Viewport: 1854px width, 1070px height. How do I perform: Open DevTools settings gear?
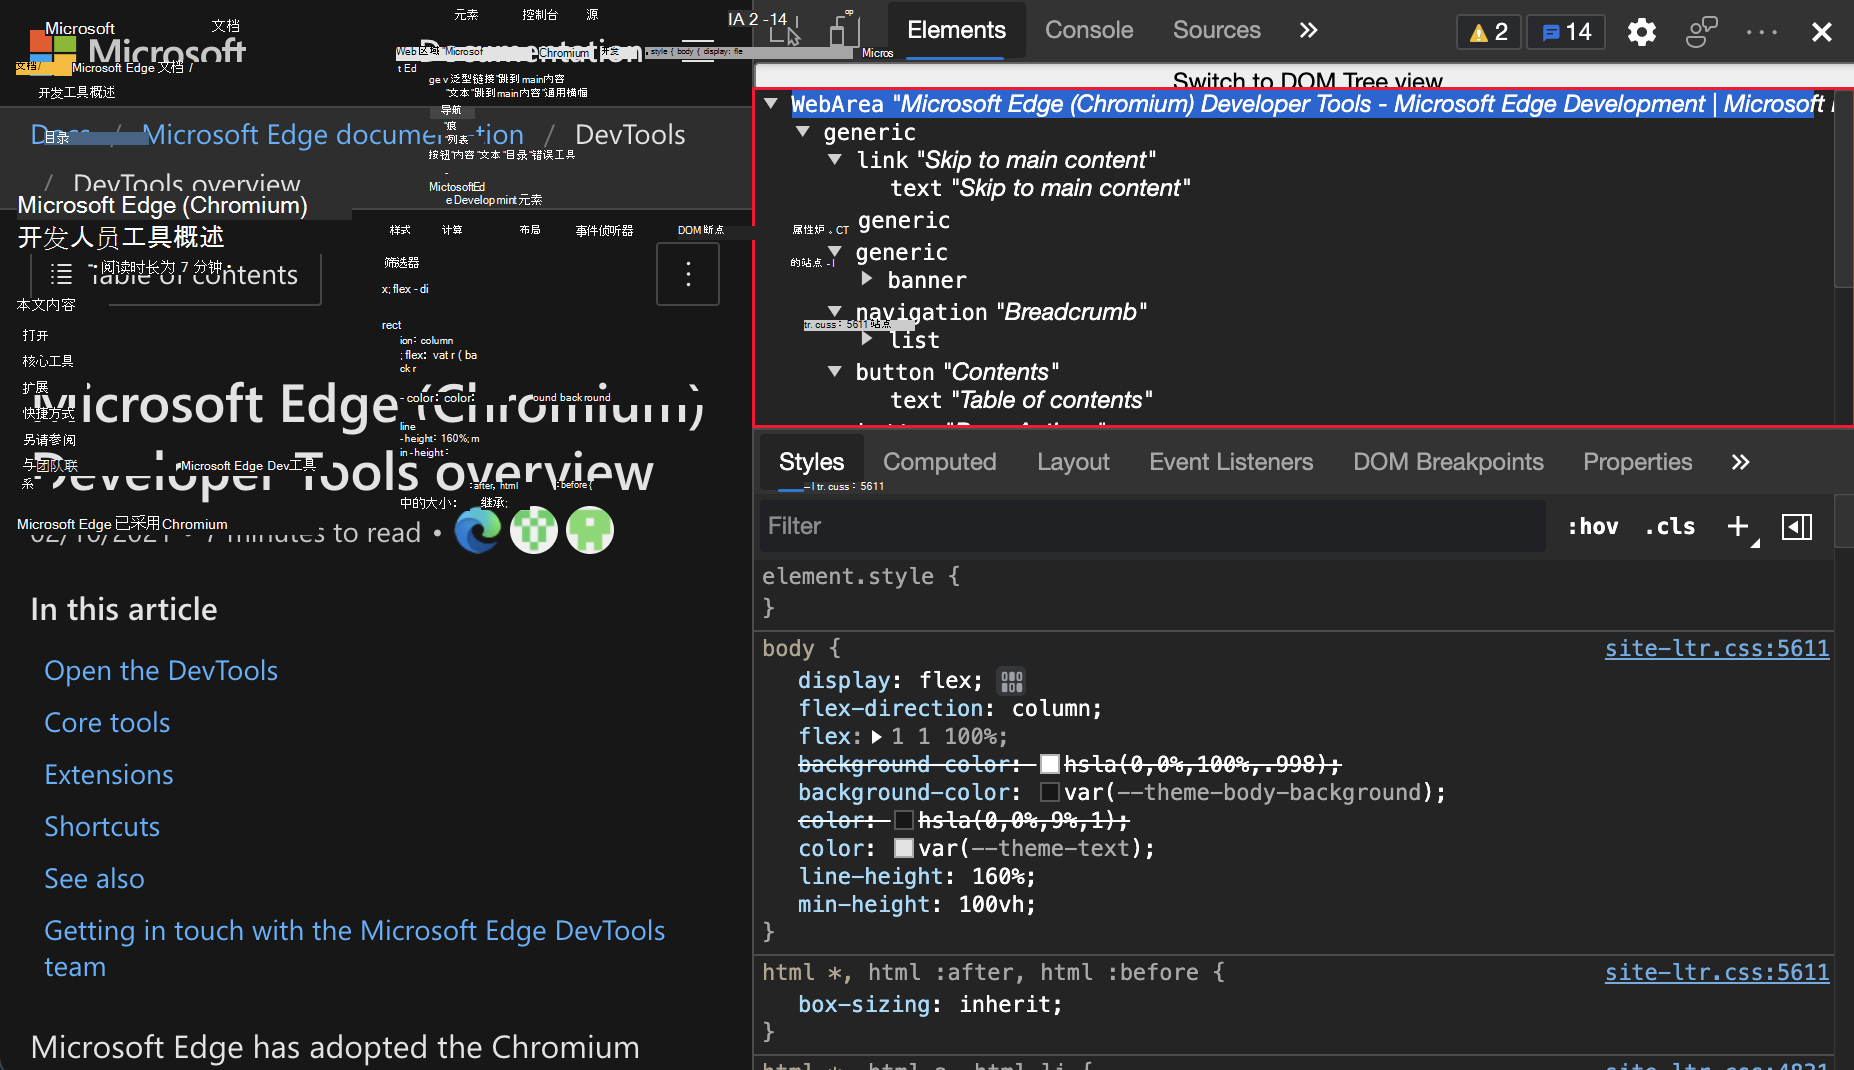[x=1641, y=32]
